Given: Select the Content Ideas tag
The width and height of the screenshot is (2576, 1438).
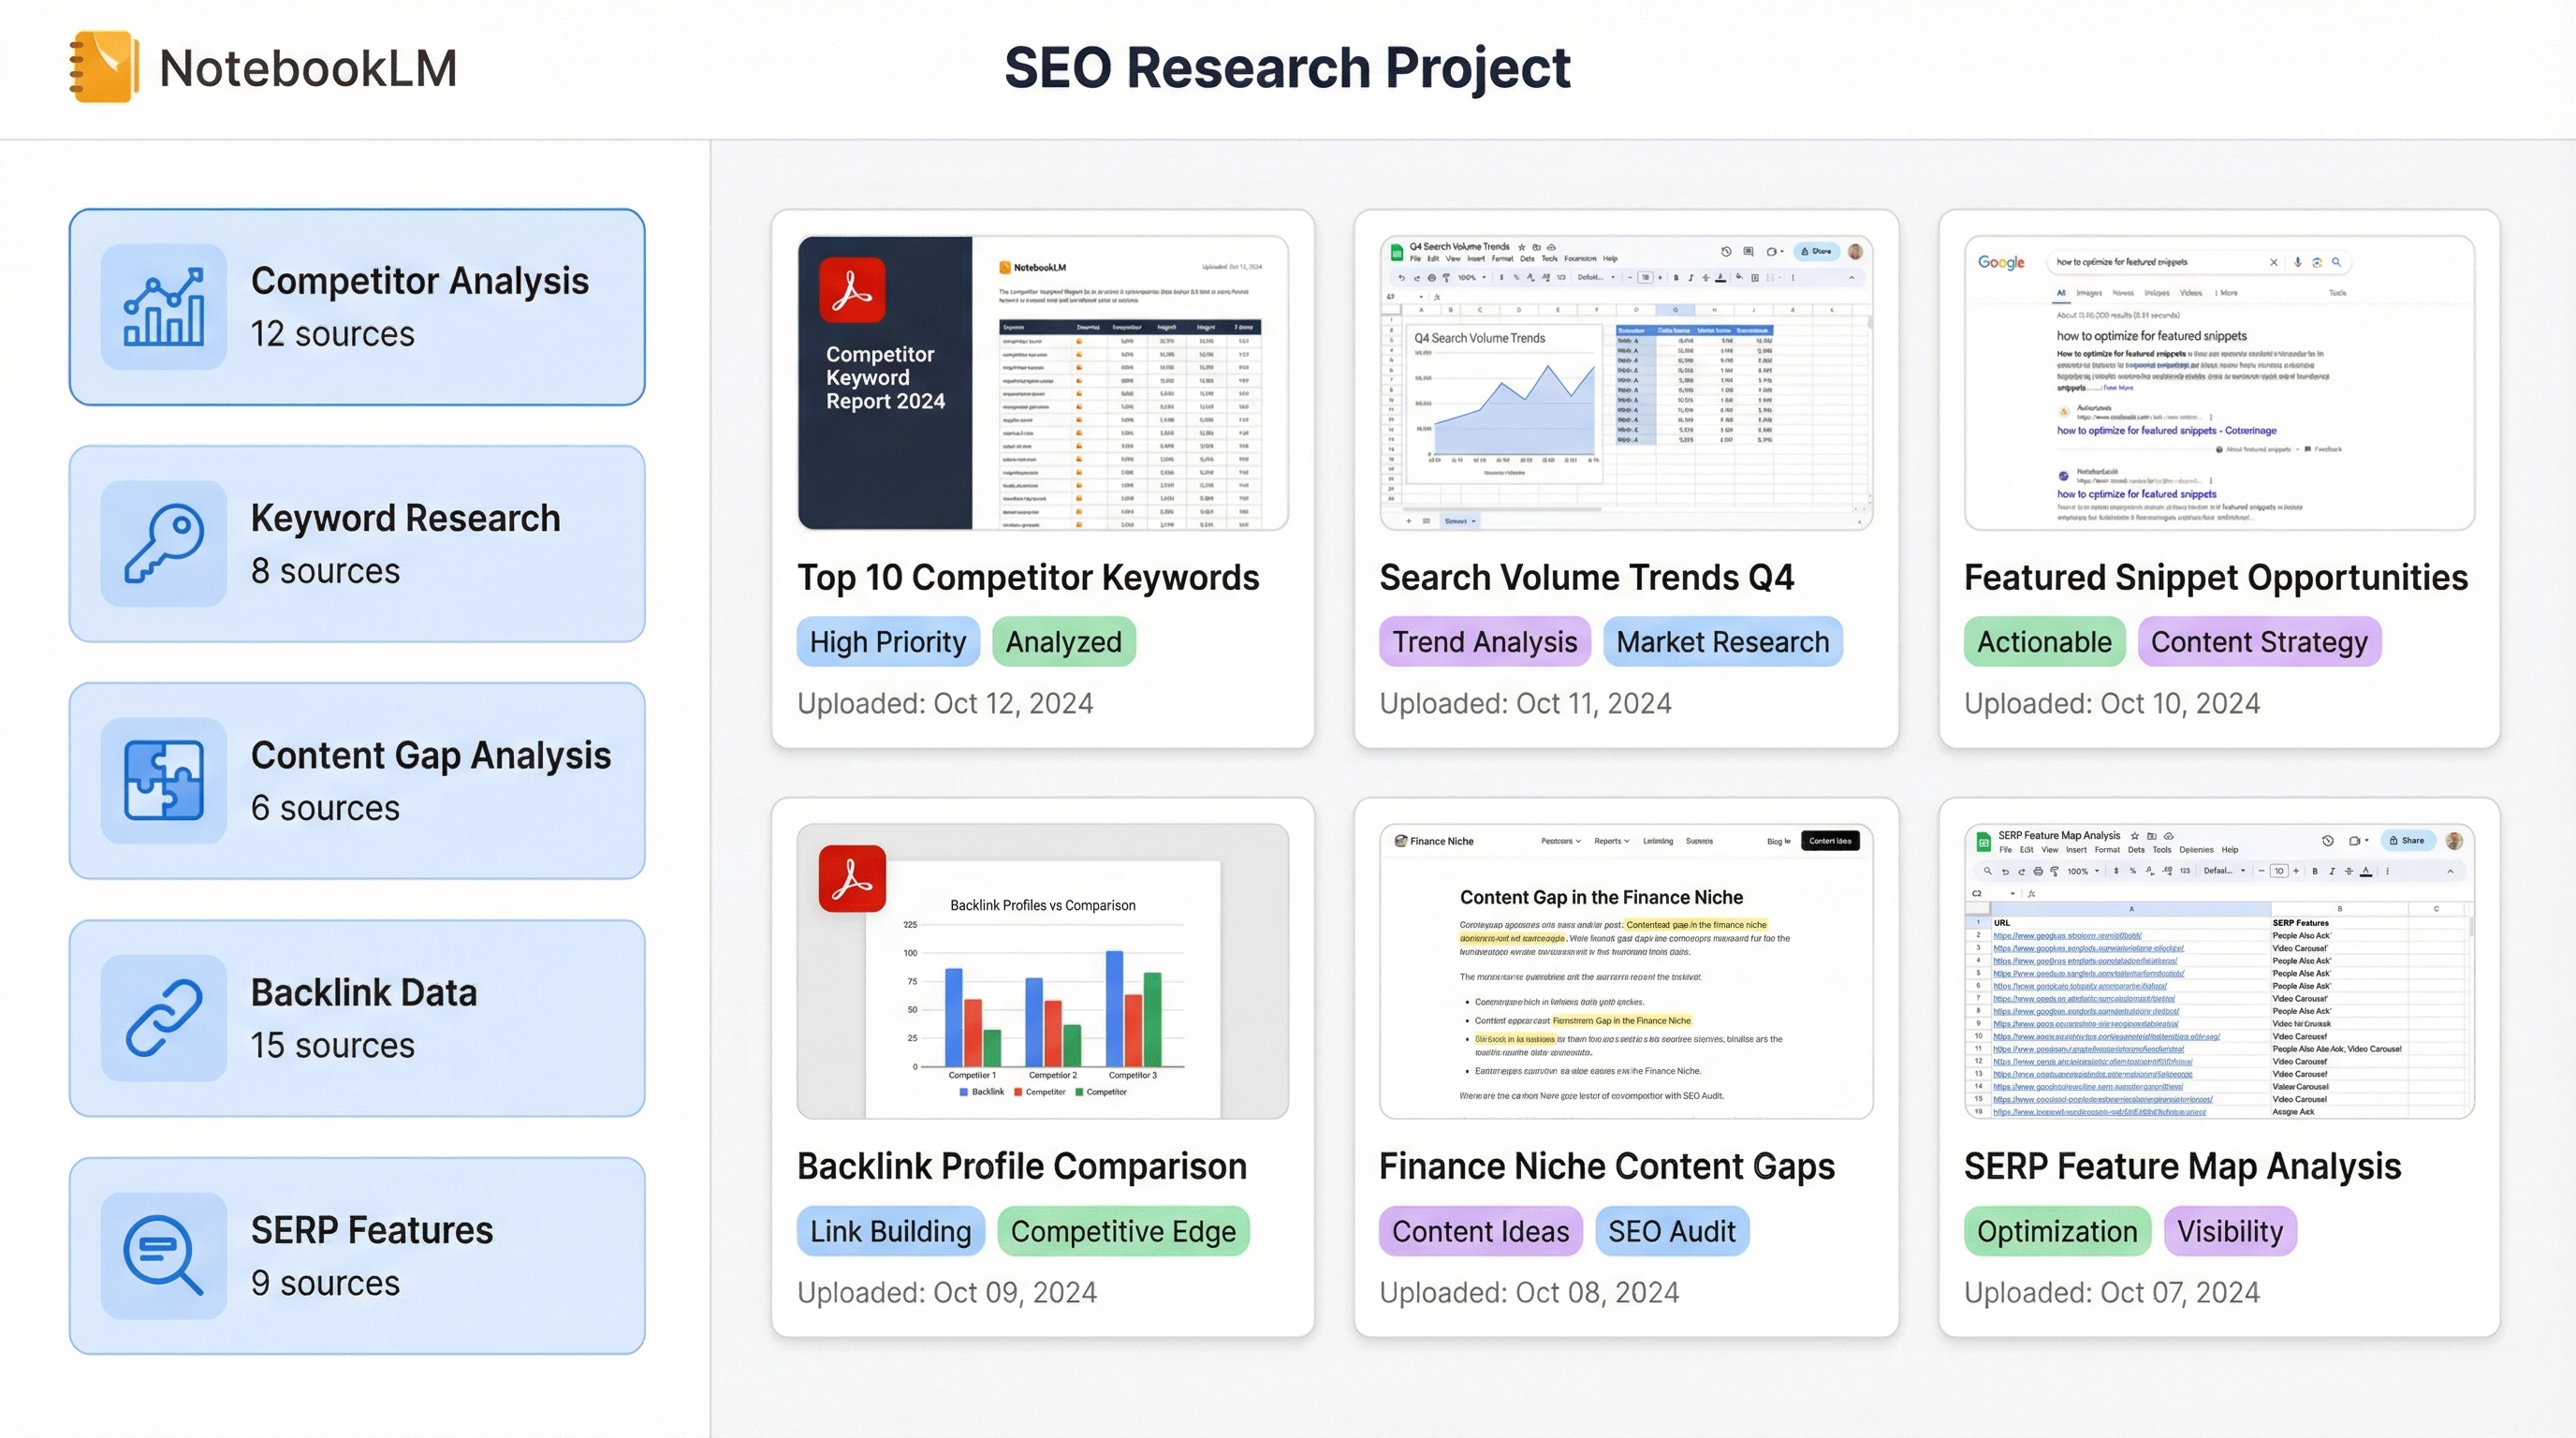Looking at the screenshot, I should 1481,1231.
